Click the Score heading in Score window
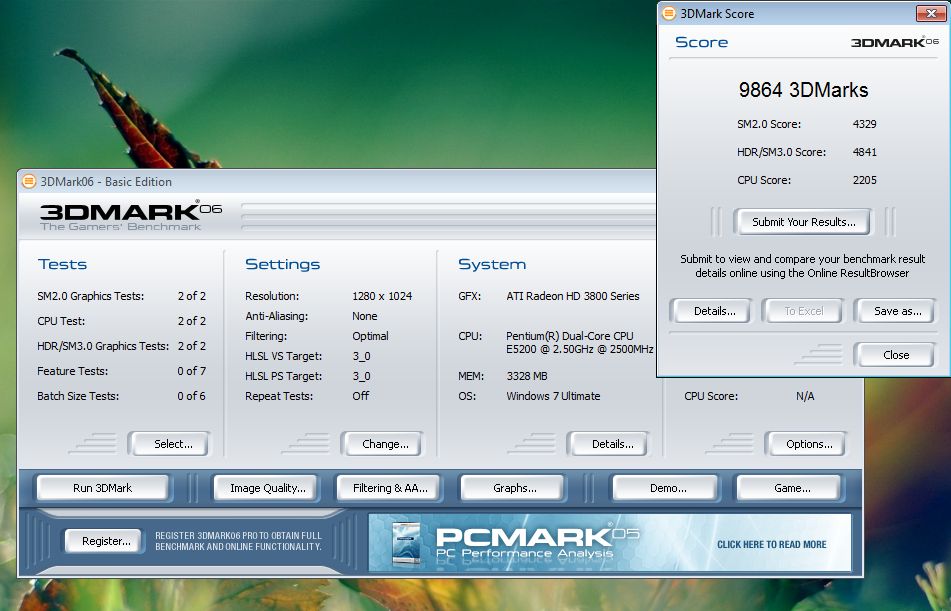 pyautogui.click(x=701, y=42)
